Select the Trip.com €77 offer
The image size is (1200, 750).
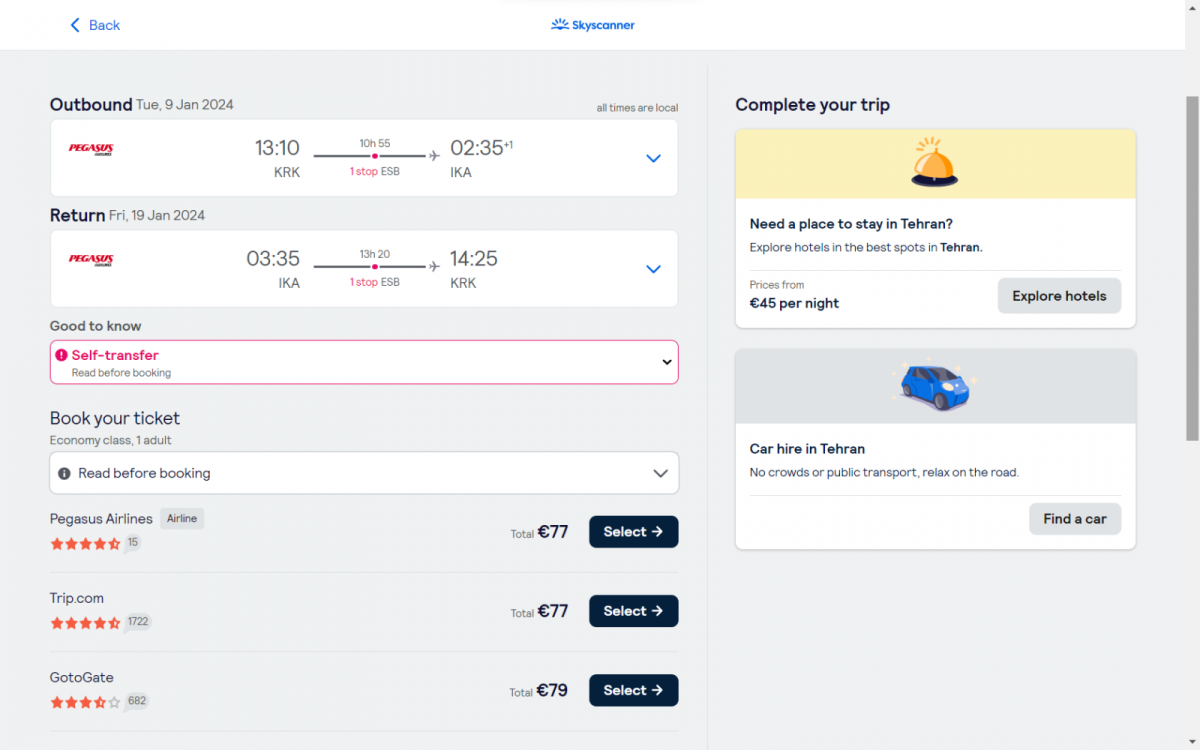tap(633, 611)
